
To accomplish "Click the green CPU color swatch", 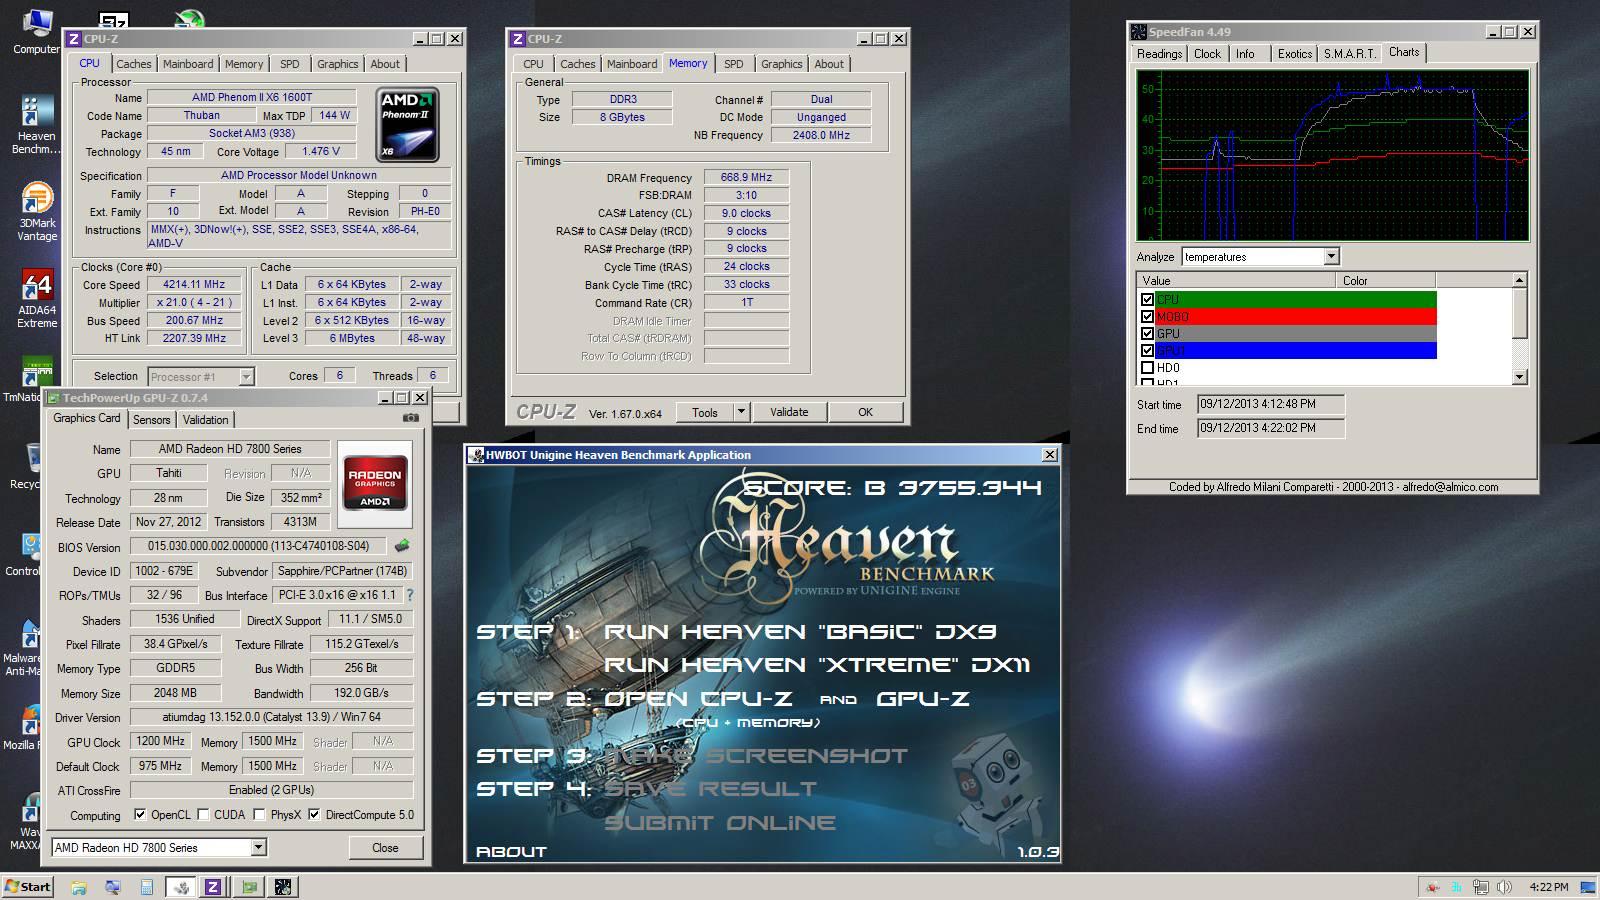I will (1296, 299).
